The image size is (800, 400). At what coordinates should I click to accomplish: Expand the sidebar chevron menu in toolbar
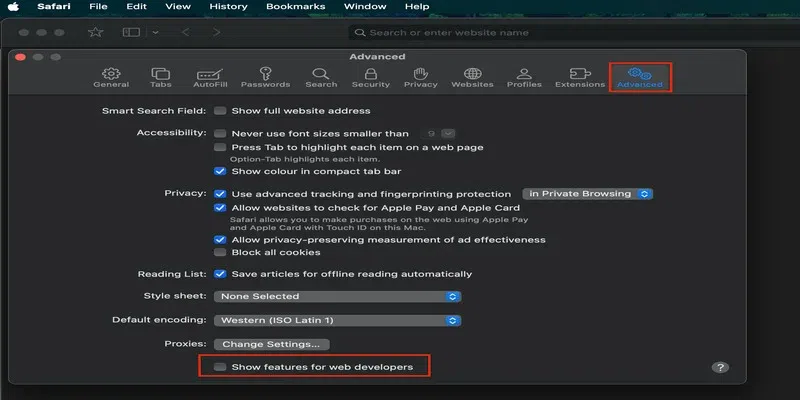click(155, 32)
